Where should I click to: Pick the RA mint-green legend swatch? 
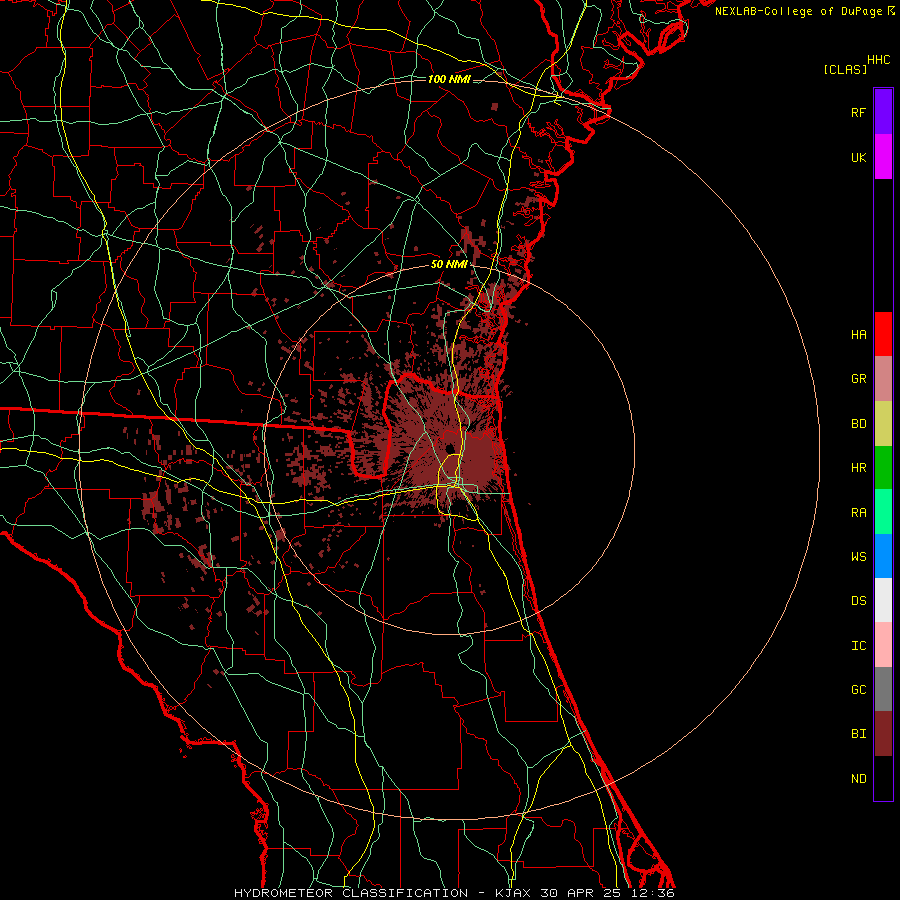883,512
